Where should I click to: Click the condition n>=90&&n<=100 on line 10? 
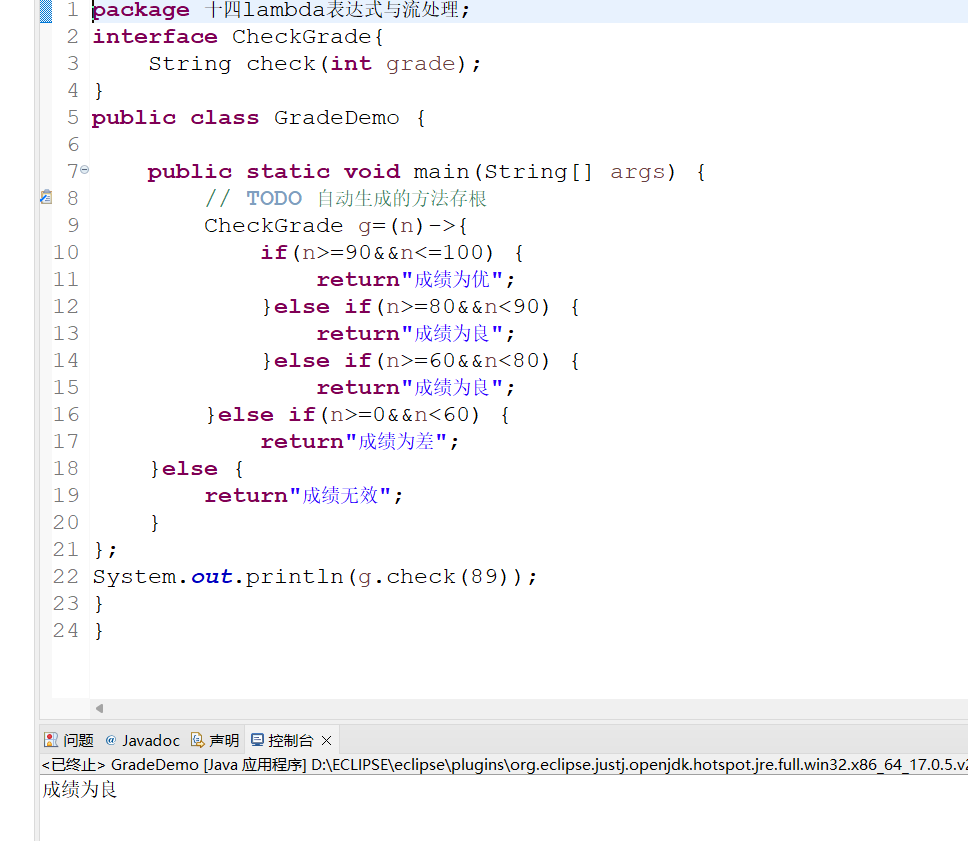pos(393,253)
